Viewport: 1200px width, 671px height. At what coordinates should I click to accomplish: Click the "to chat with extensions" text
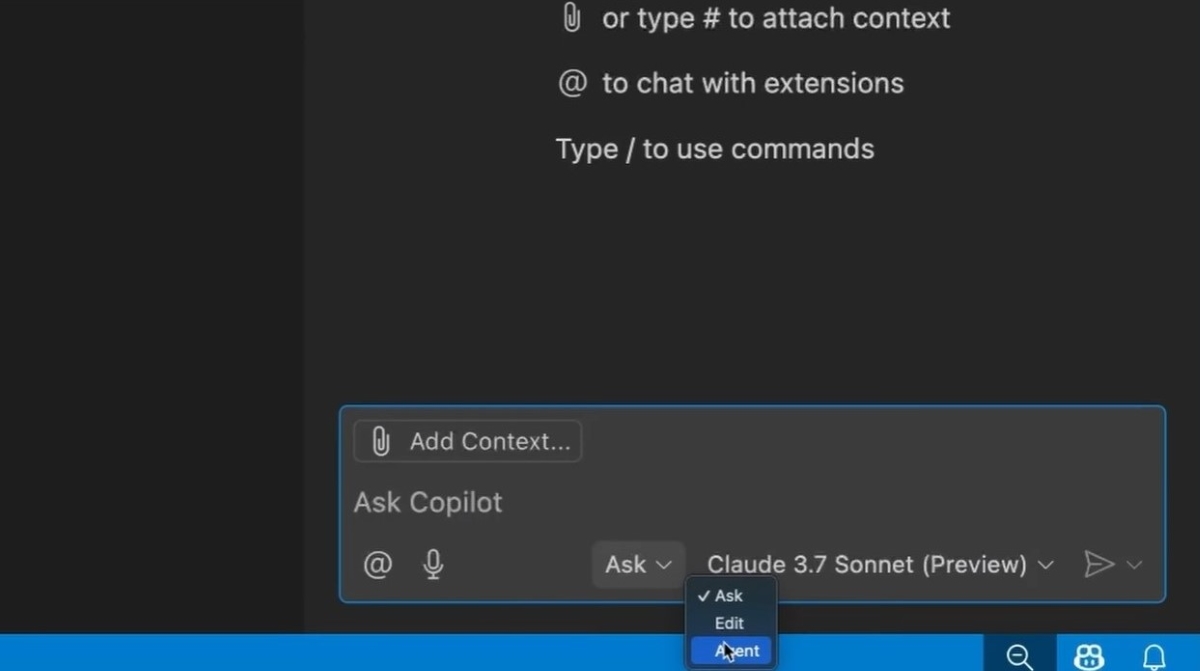tap(752, 83)
